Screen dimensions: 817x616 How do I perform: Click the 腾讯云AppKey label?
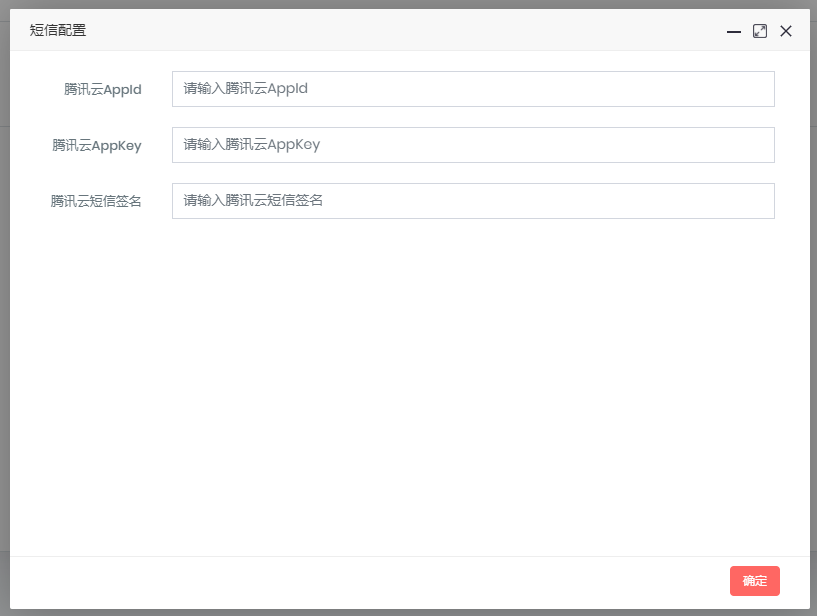click(97, 145)
